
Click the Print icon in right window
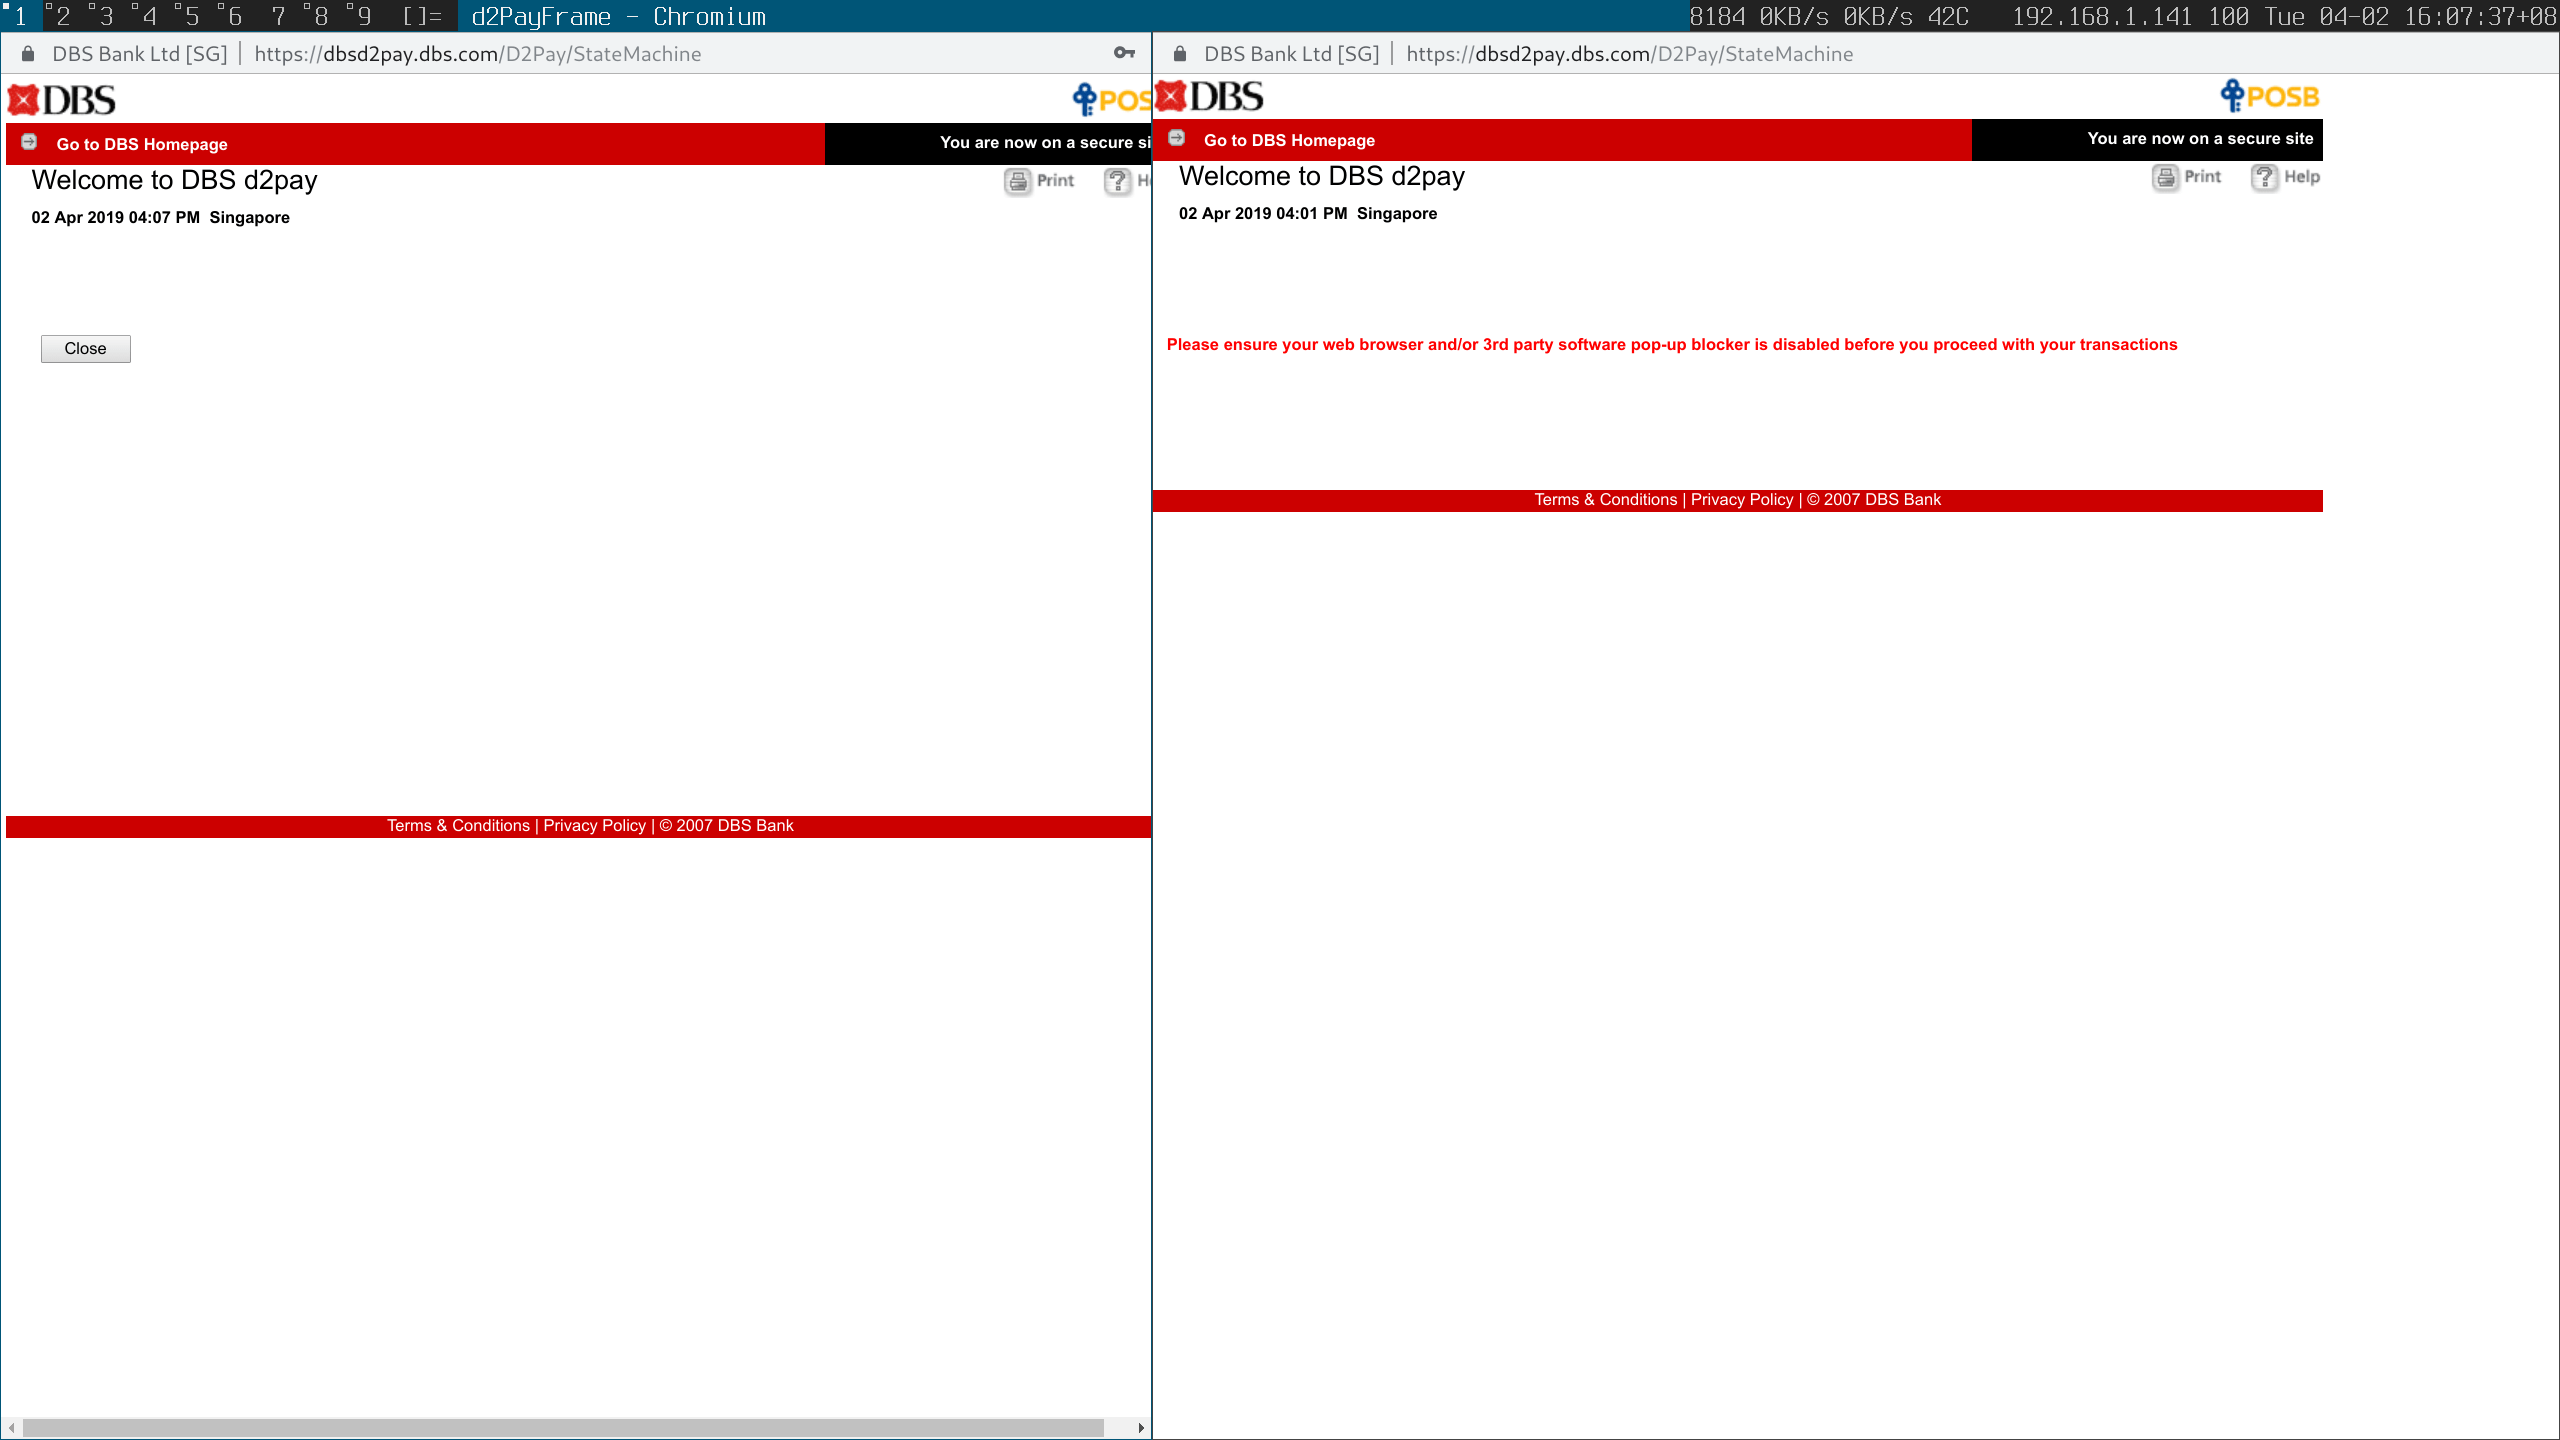[2165, 177]
